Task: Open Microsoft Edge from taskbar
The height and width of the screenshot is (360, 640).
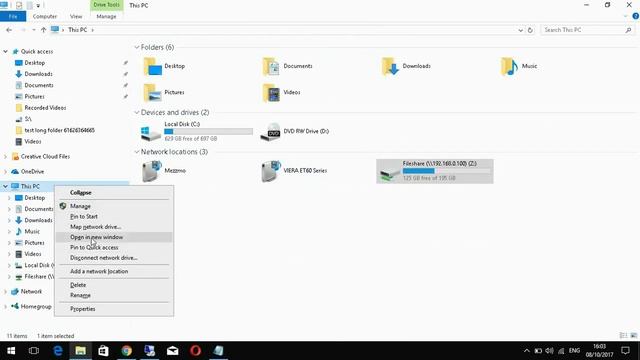Action: pyautogui.click(x=58, y=351)
